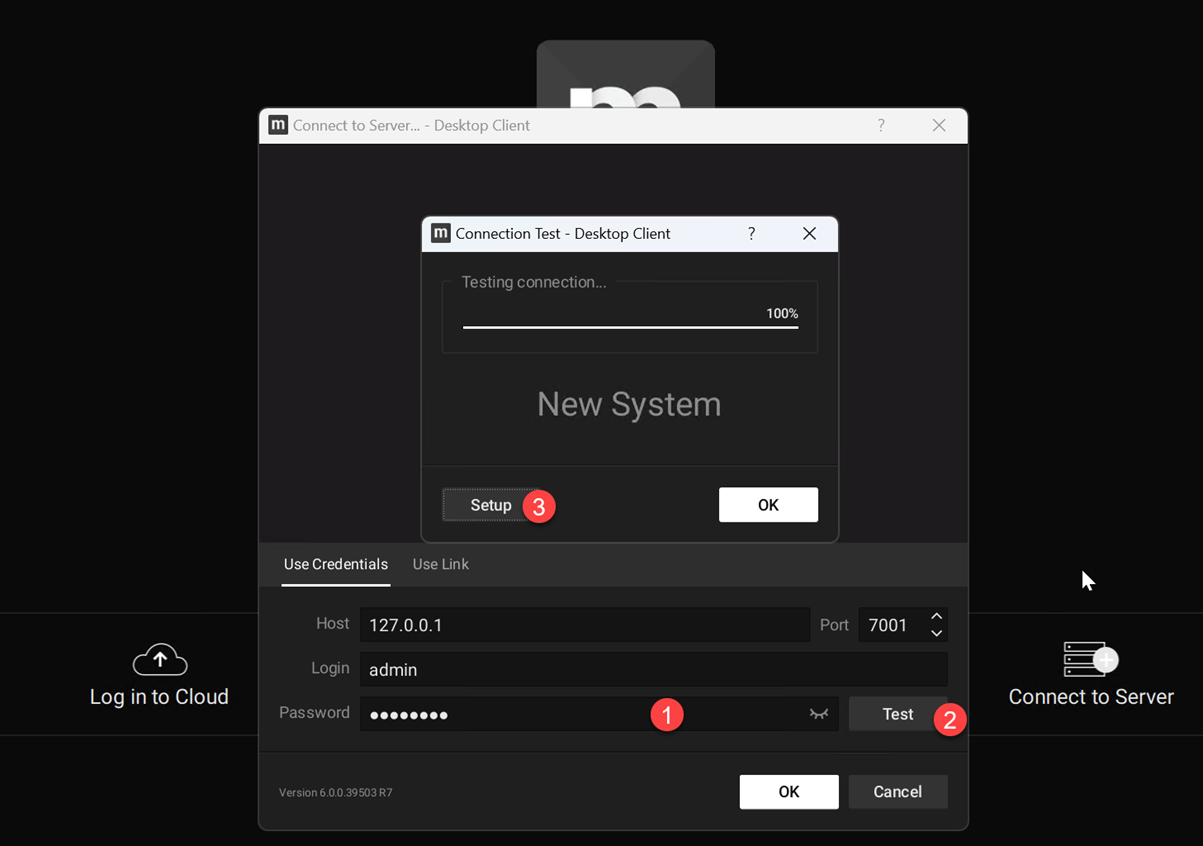Confirm with OK in Connection Test dialog
Screen dimensions: 1203x846
coord(768,505)
